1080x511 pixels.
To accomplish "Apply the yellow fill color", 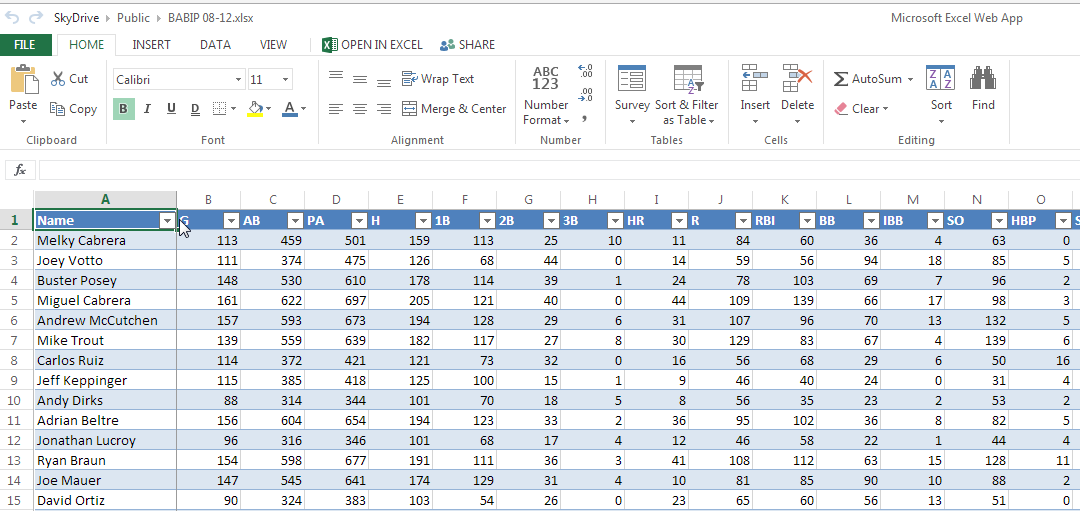I will 255,109.
